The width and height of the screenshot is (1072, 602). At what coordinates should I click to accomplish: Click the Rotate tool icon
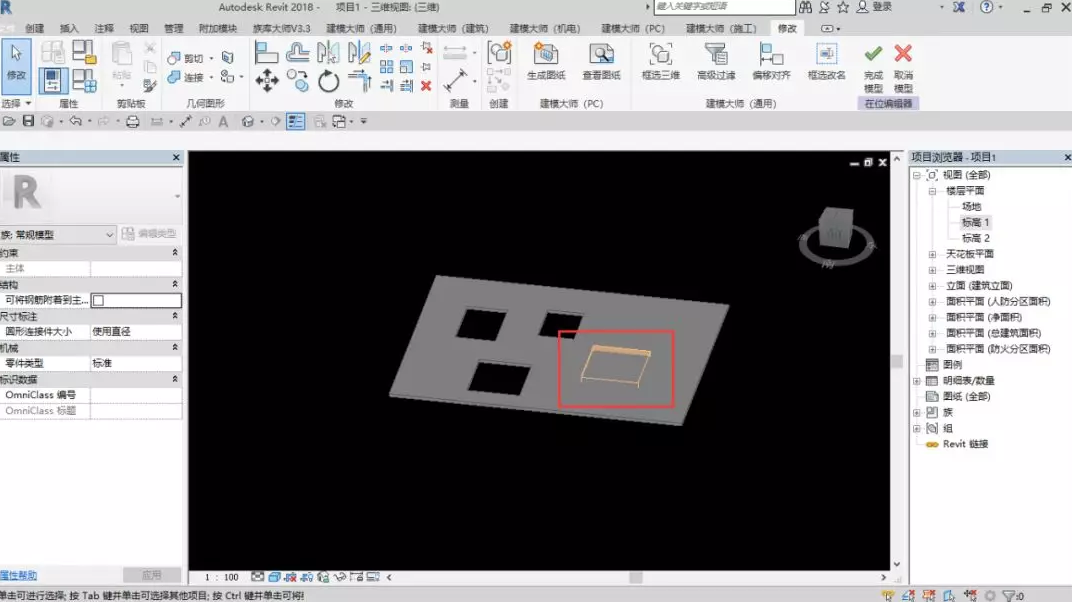click(x=328, y=81)
